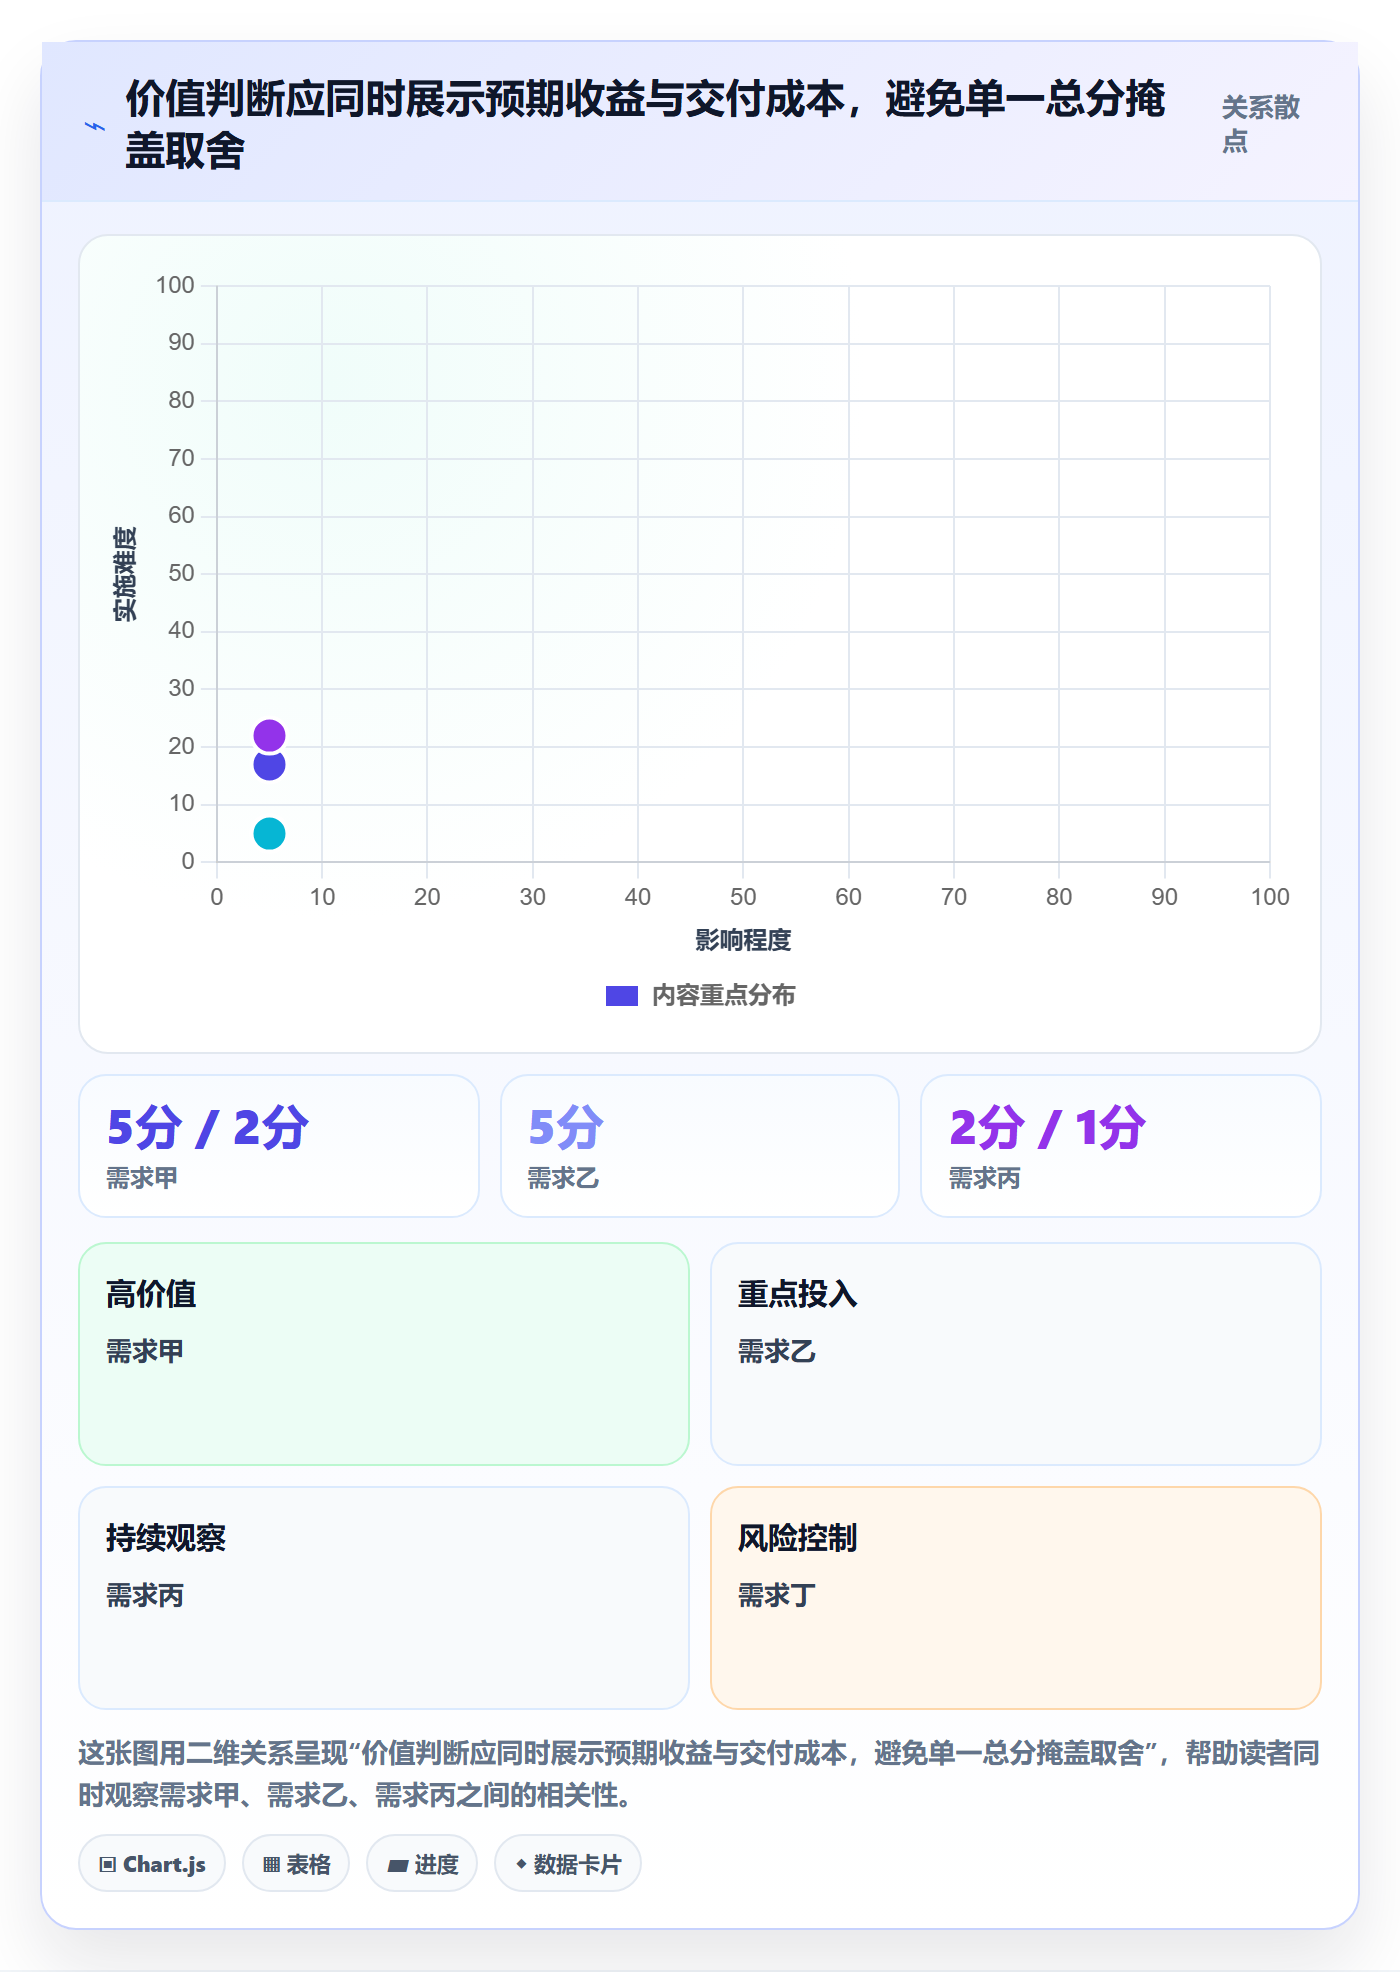Select the 风险控制 quadrant card

coord(1016,1598)
